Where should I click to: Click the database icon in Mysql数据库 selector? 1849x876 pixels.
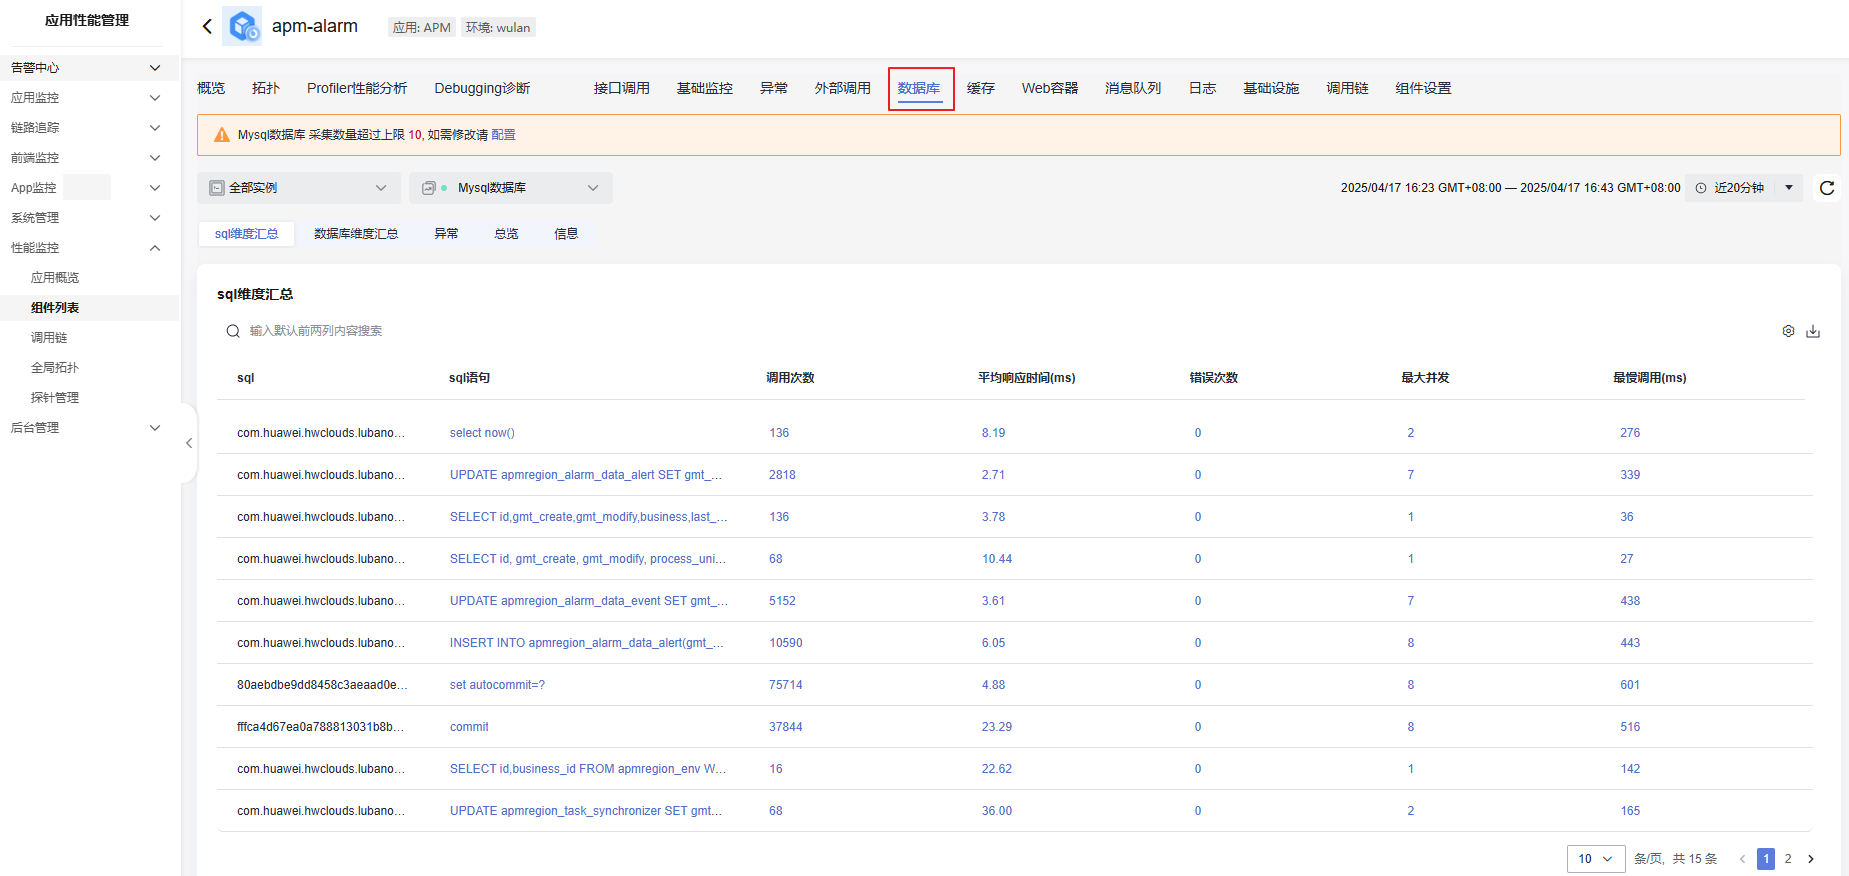pyautogui.click(x=429, y=188)
